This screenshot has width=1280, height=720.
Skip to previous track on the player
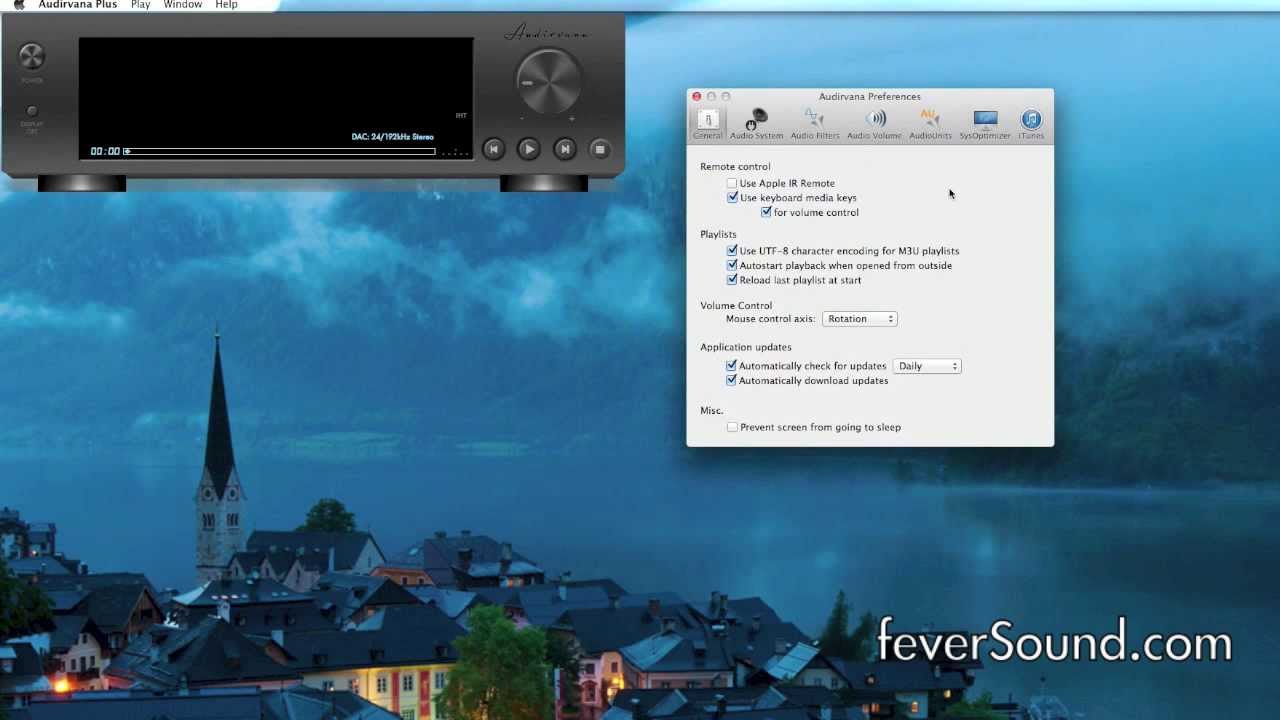[493, 149]
